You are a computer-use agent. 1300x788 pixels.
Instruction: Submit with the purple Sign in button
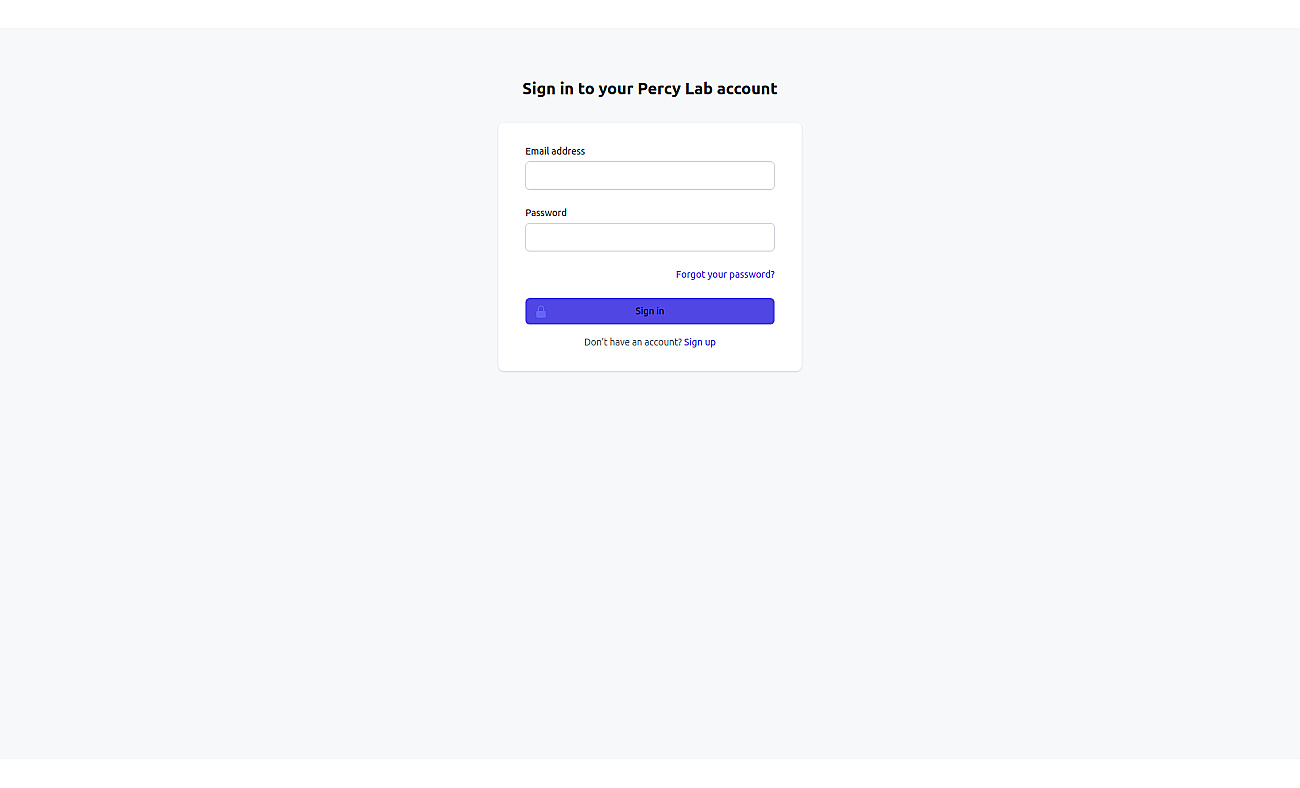(650, 311)
